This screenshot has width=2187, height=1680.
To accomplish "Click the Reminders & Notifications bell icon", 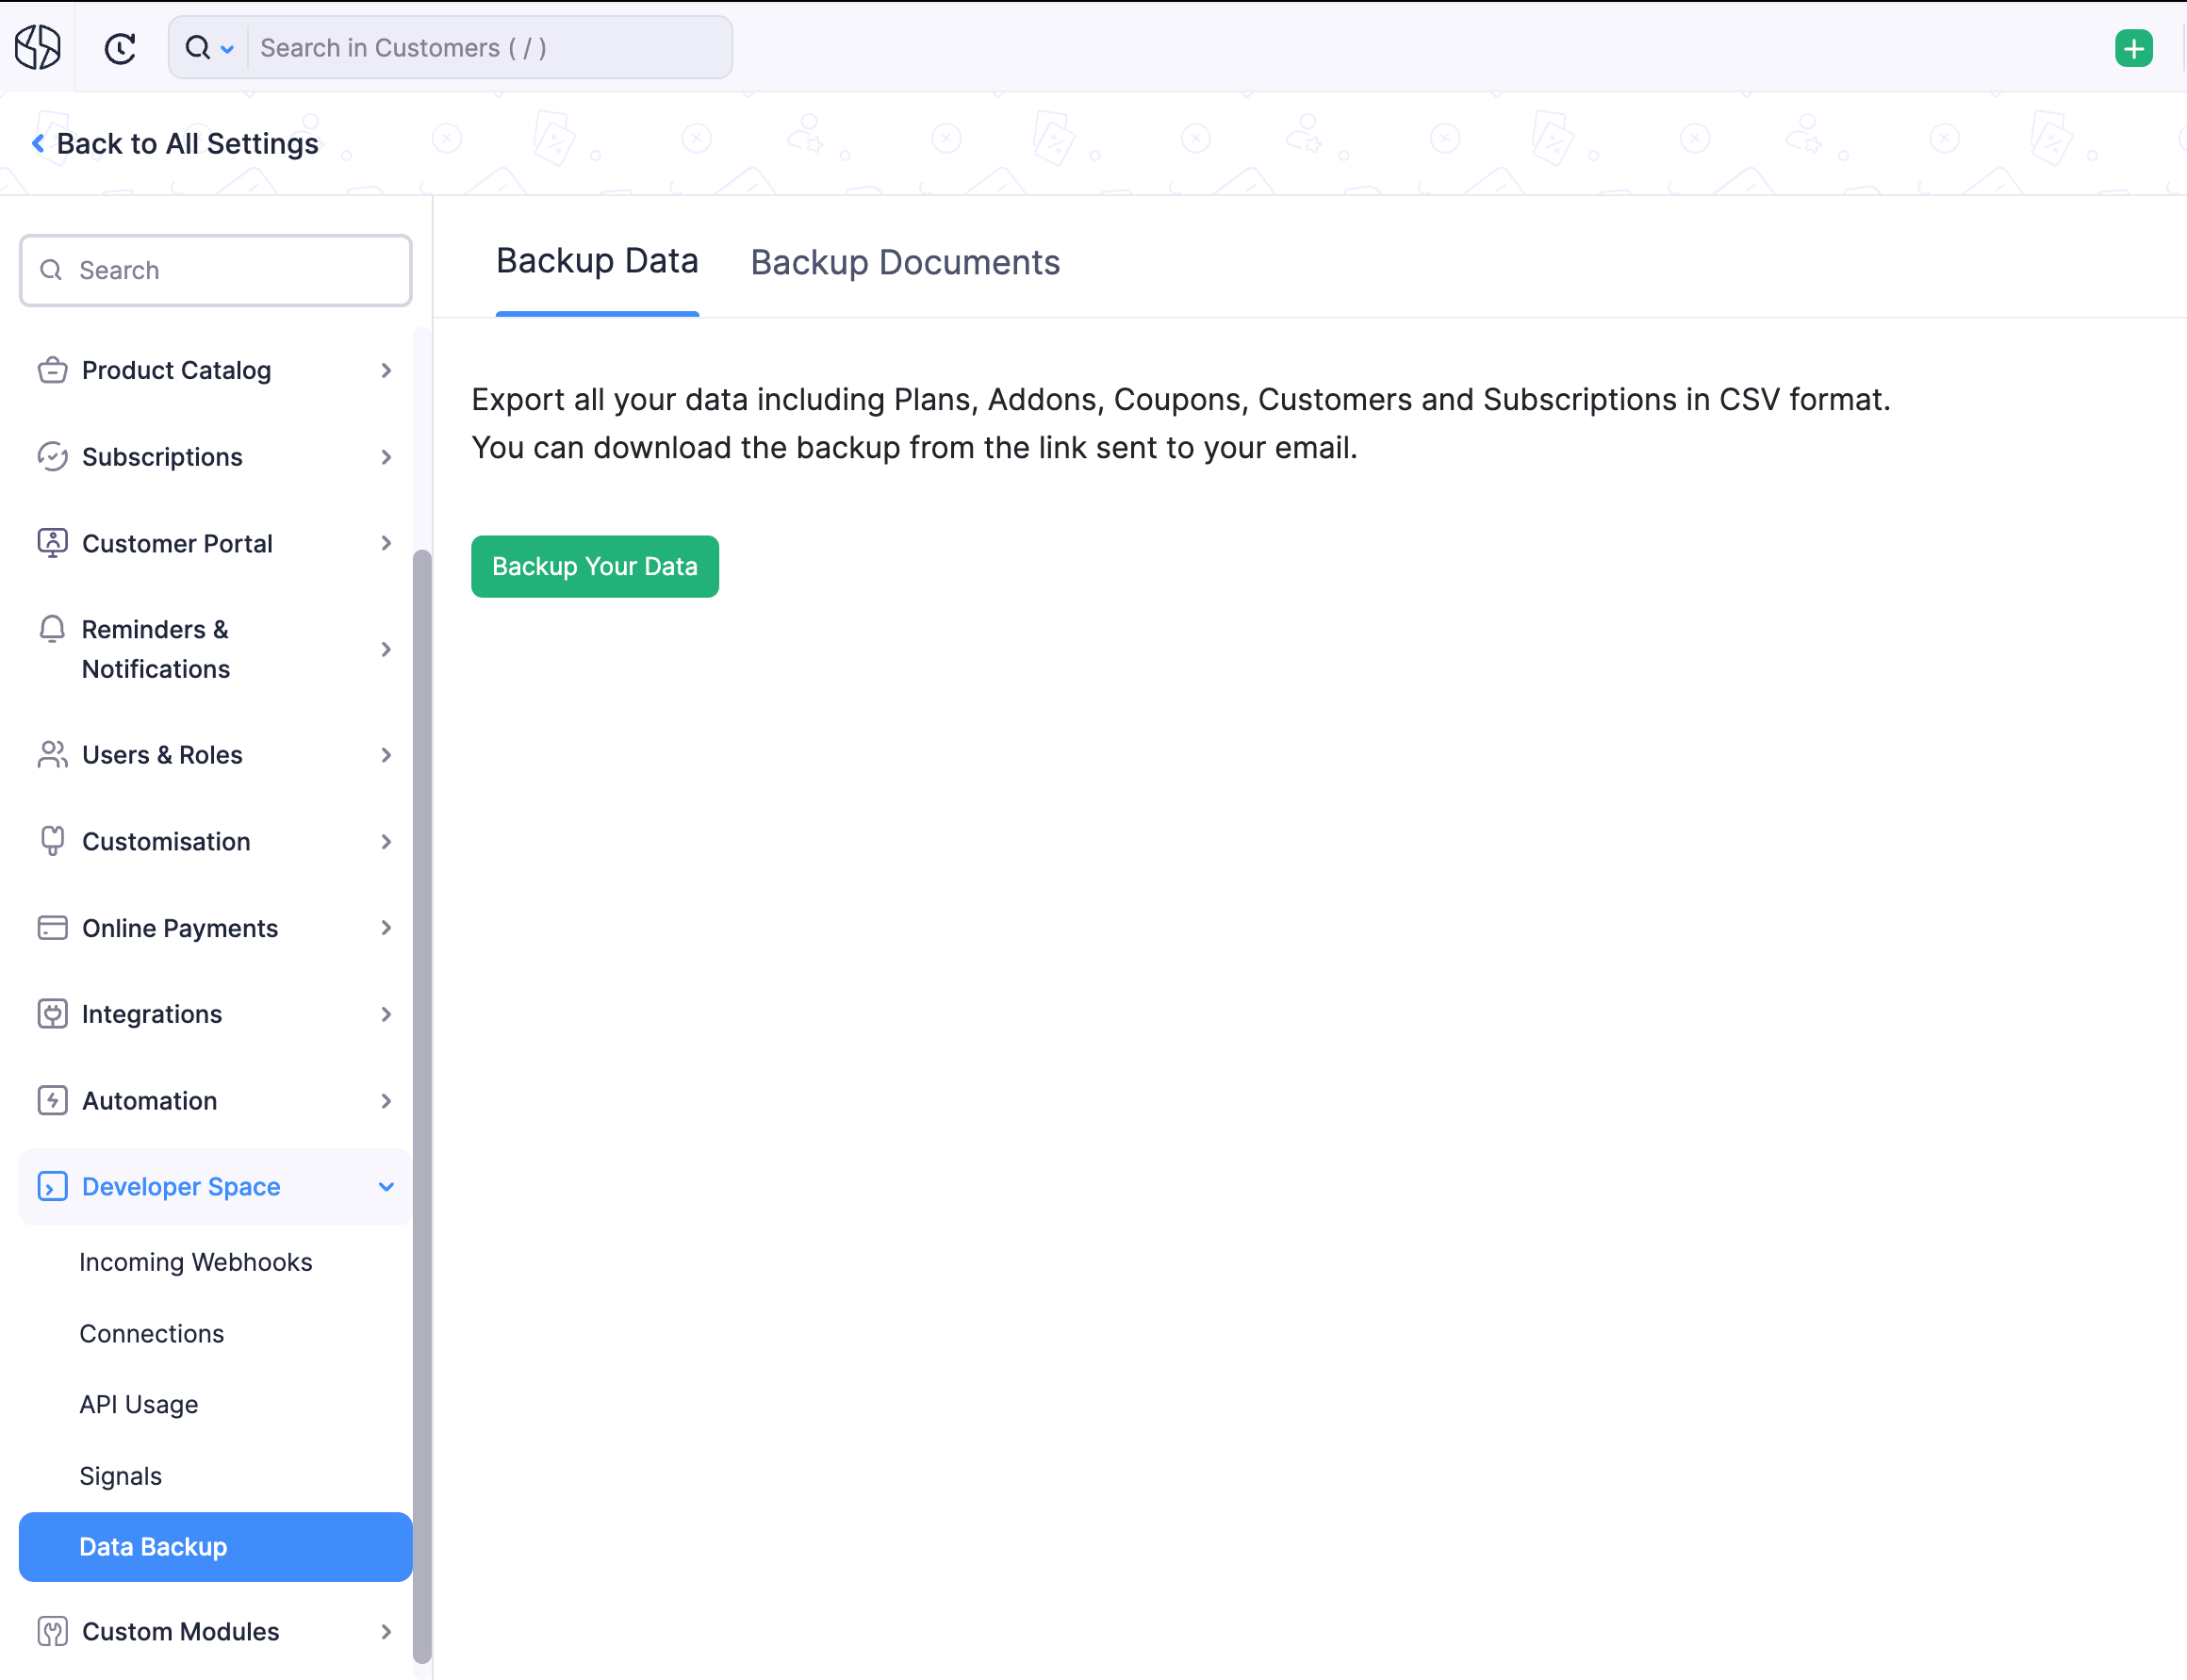I will coord(52,629).
